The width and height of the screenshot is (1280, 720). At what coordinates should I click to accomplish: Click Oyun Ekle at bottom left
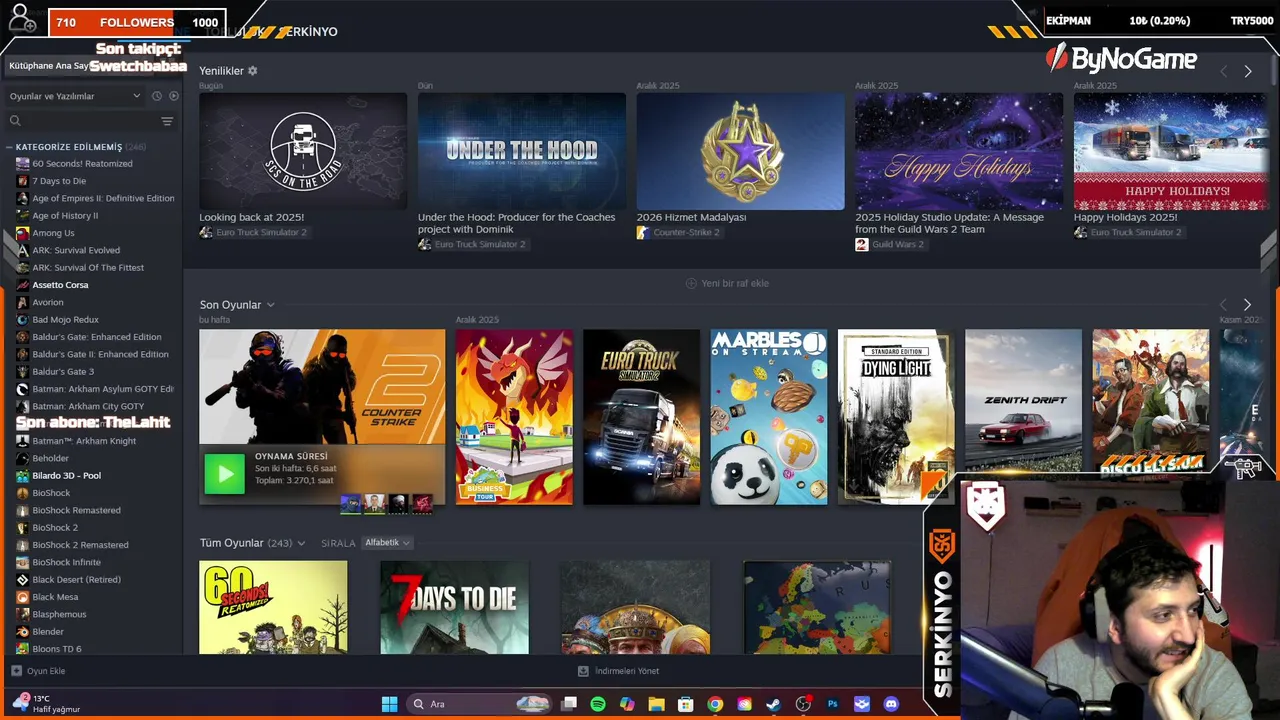(38, 671)
